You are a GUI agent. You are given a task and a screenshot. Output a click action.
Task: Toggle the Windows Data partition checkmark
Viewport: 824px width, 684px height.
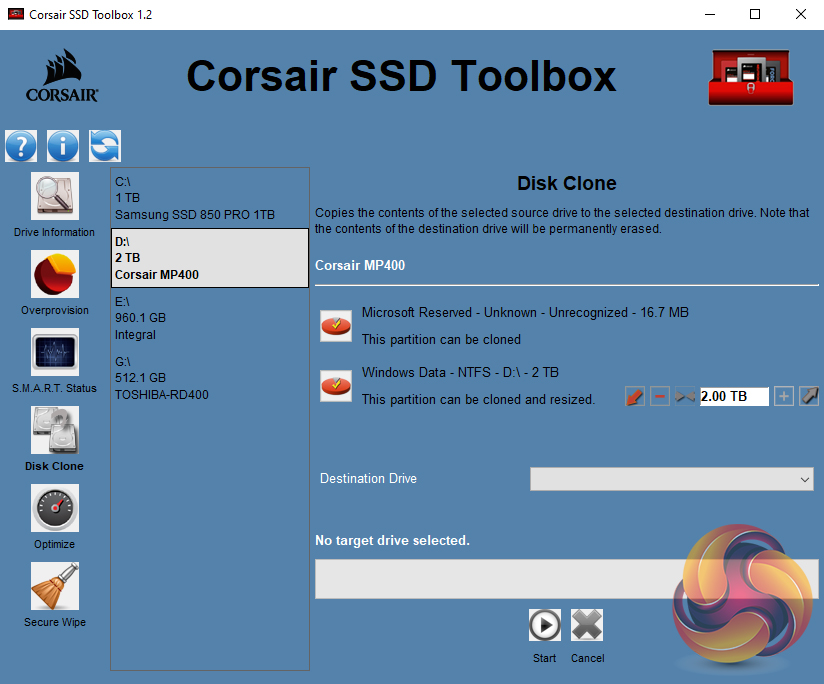(x=335, y=385)
